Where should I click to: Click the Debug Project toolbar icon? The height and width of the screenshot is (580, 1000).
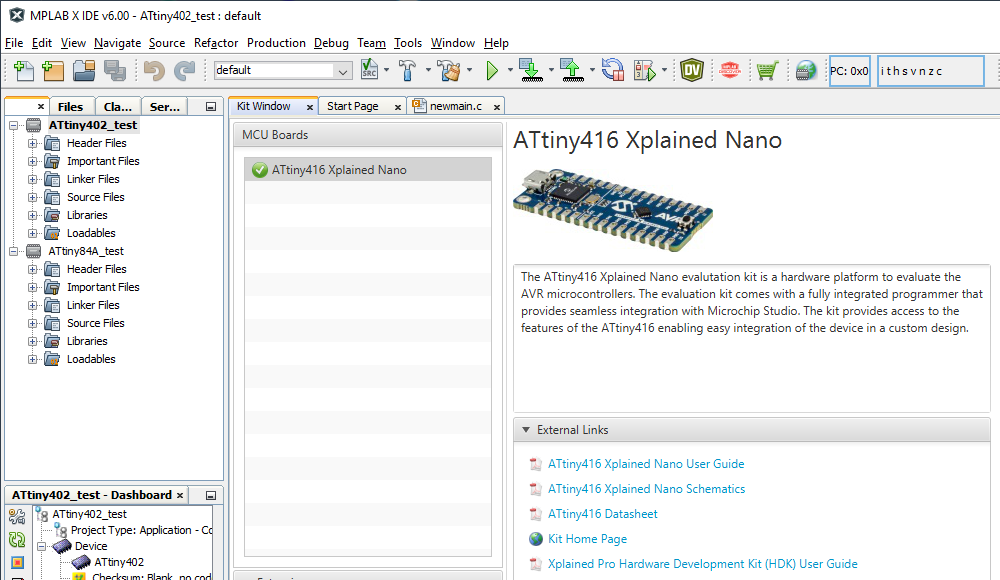(645, 70)
